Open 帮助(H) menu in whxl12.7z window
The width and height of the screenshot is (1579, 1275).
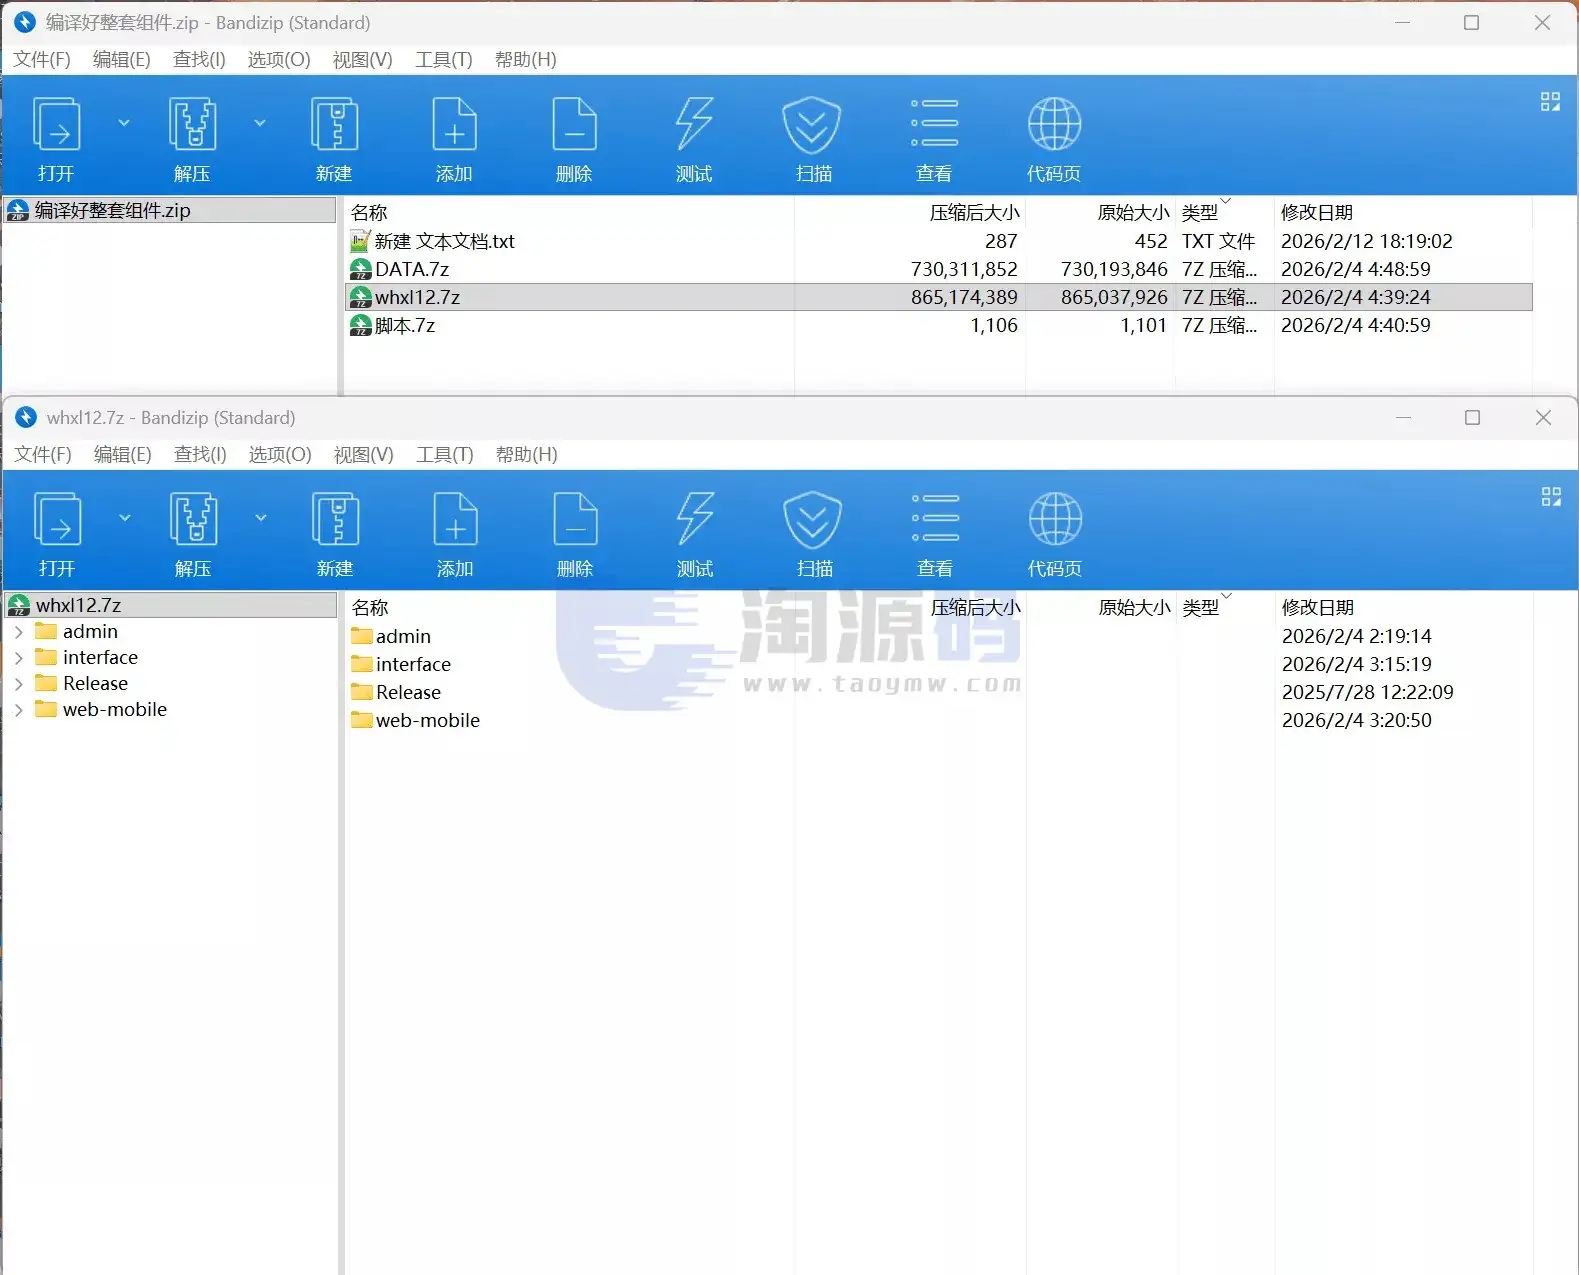pos(527,454)
